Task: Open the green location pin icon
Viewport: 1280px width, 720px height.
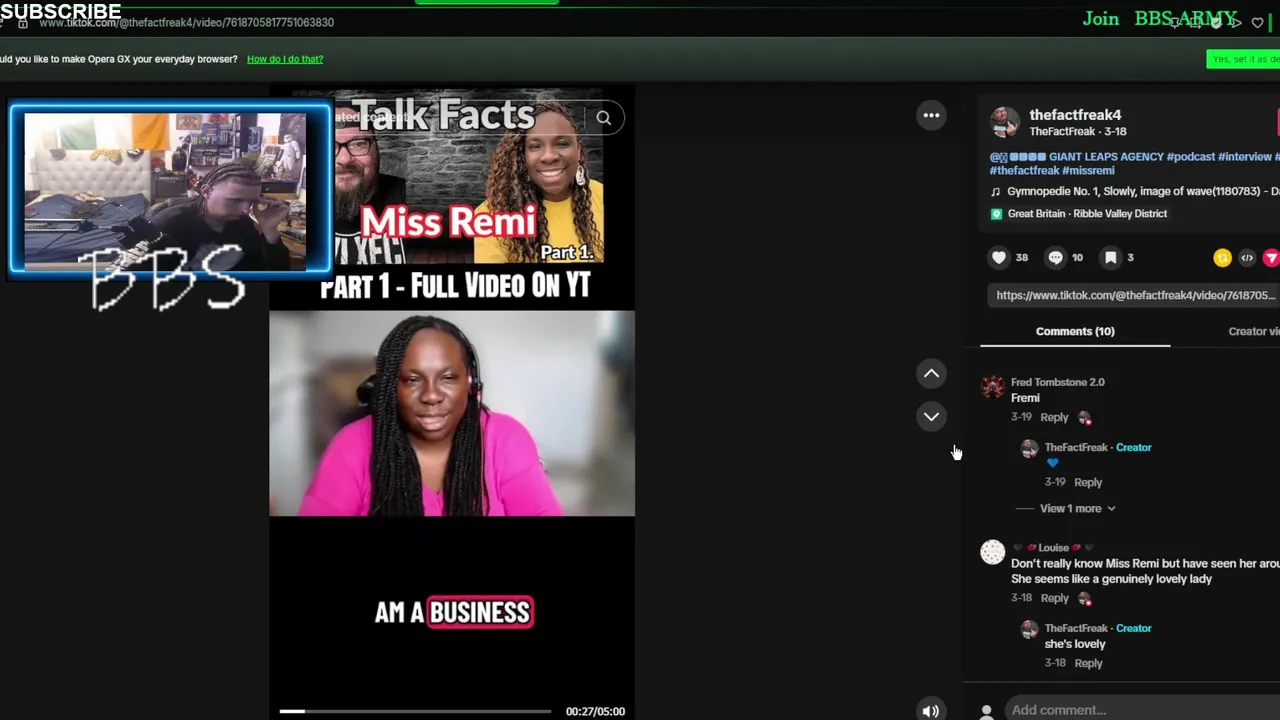Action: [x=996, y=213]
